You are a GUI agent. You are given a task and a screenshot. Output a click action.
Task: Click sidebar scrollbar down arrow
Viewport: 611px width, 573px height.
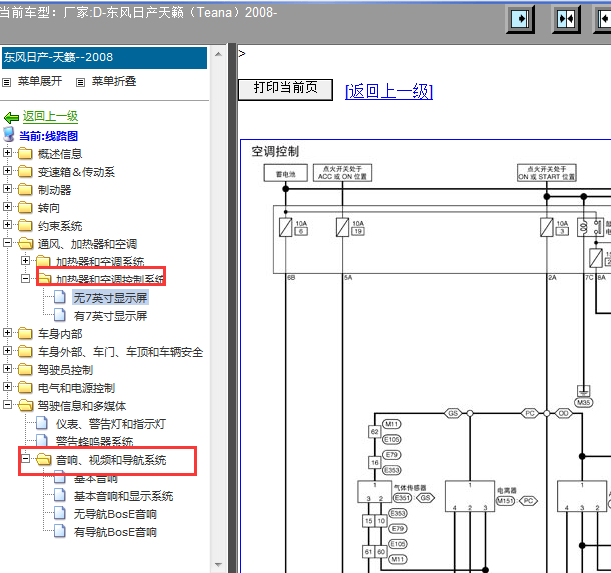coord(219,564)
